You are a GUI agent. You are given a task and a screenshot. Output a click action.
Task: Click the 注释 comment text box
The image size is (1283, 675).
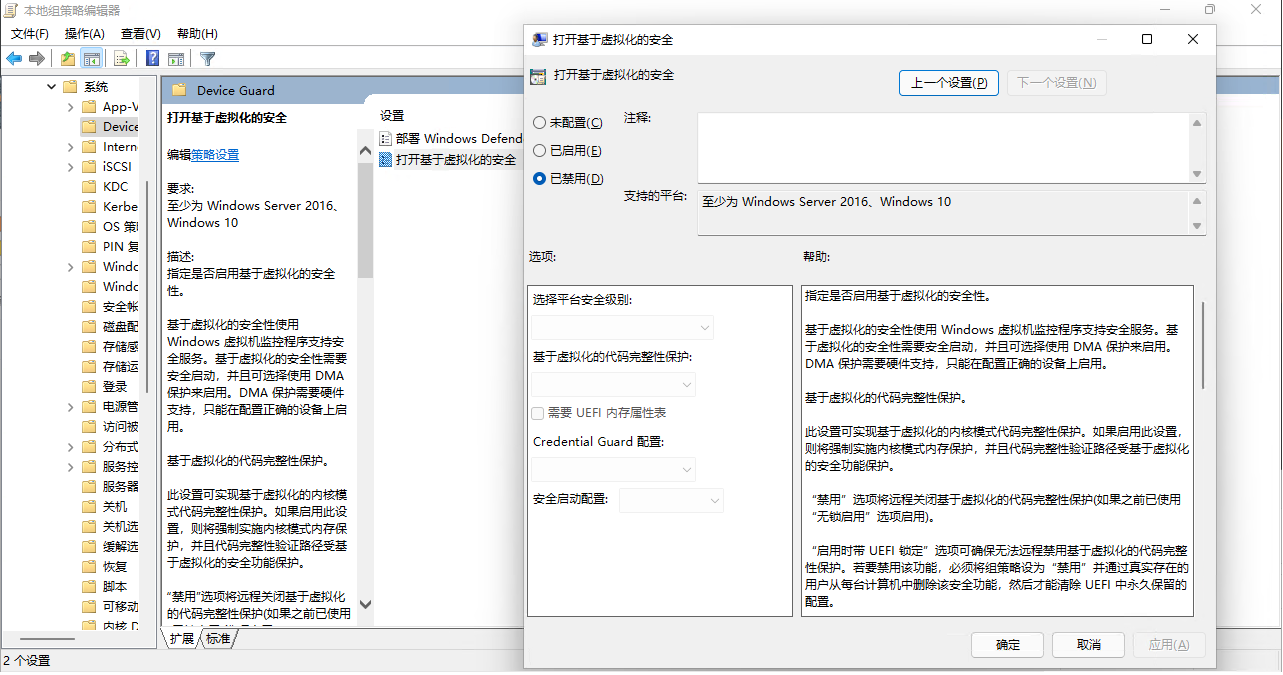pos(942,148)
